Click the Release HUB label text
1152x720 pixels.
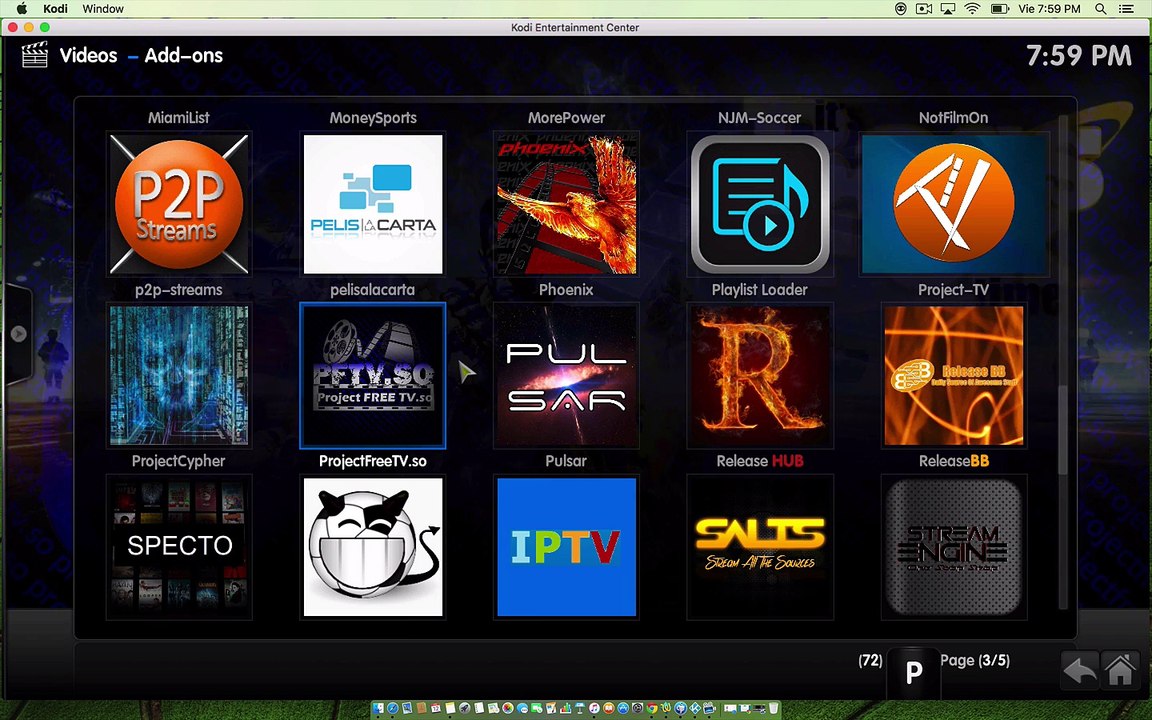pyautogui.click(x=760, y=461)
